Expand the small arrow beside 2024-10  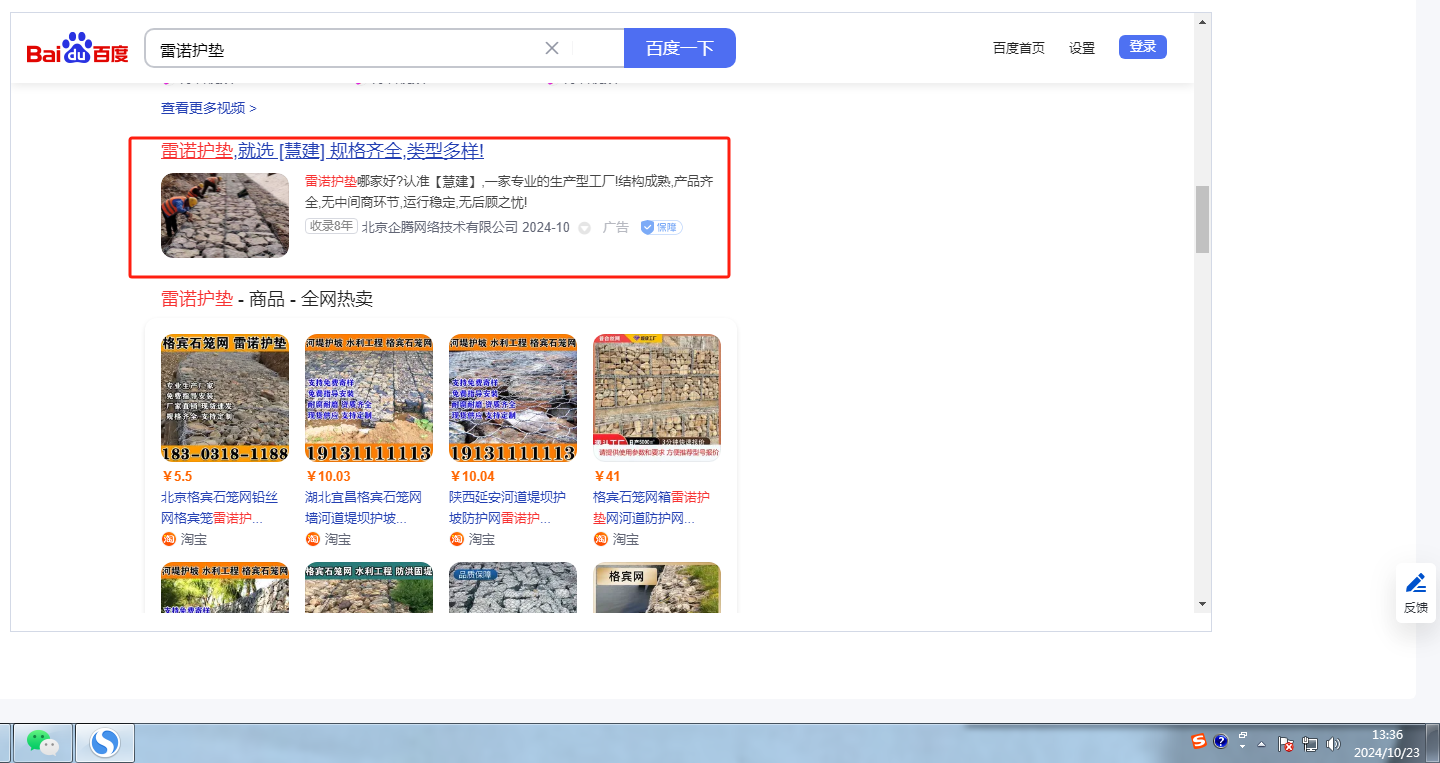click(x=585, y=228)
